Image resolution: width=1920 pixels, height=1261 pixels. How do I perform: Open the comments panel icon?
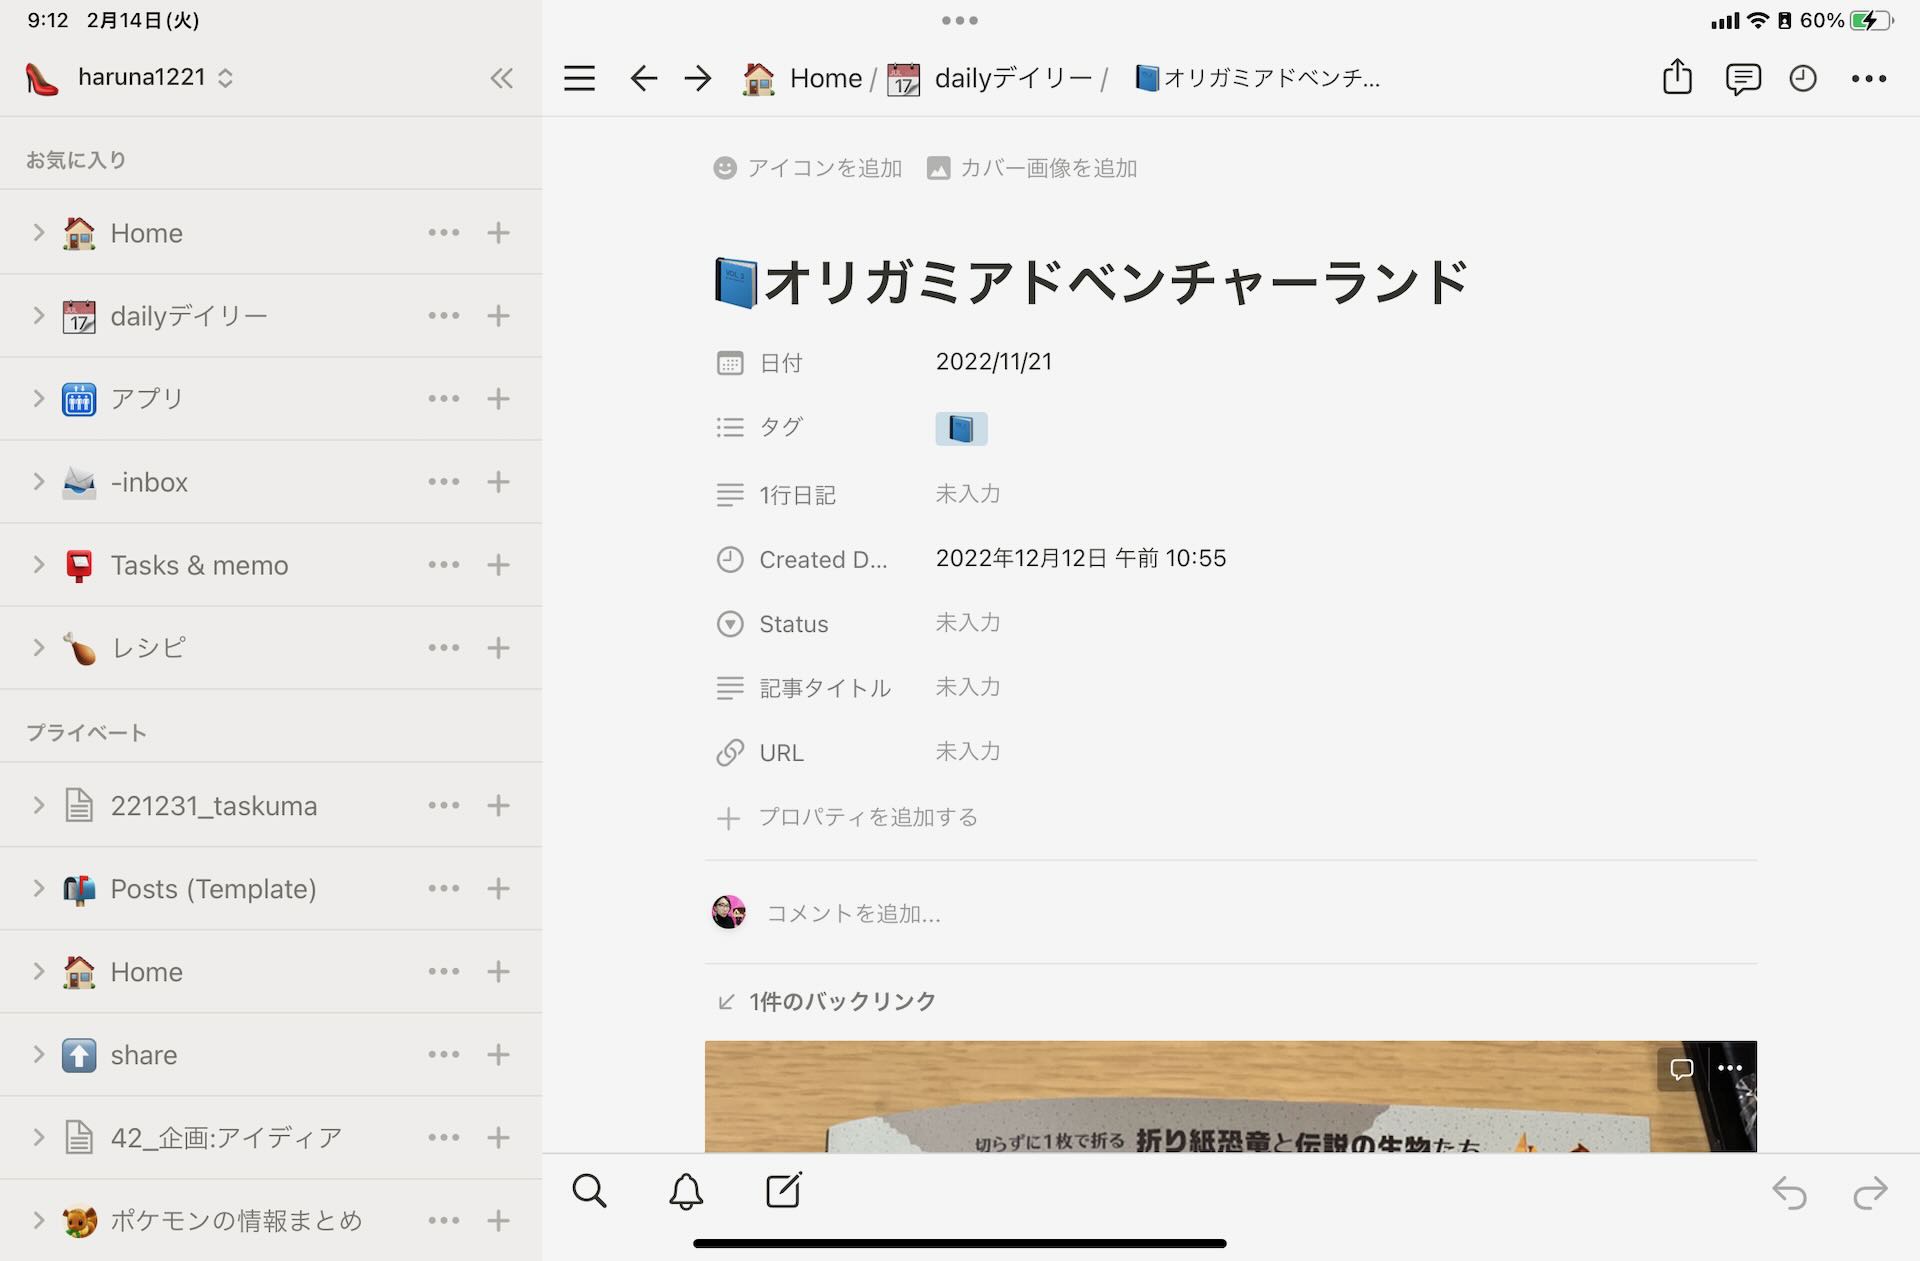point(1742,79)
